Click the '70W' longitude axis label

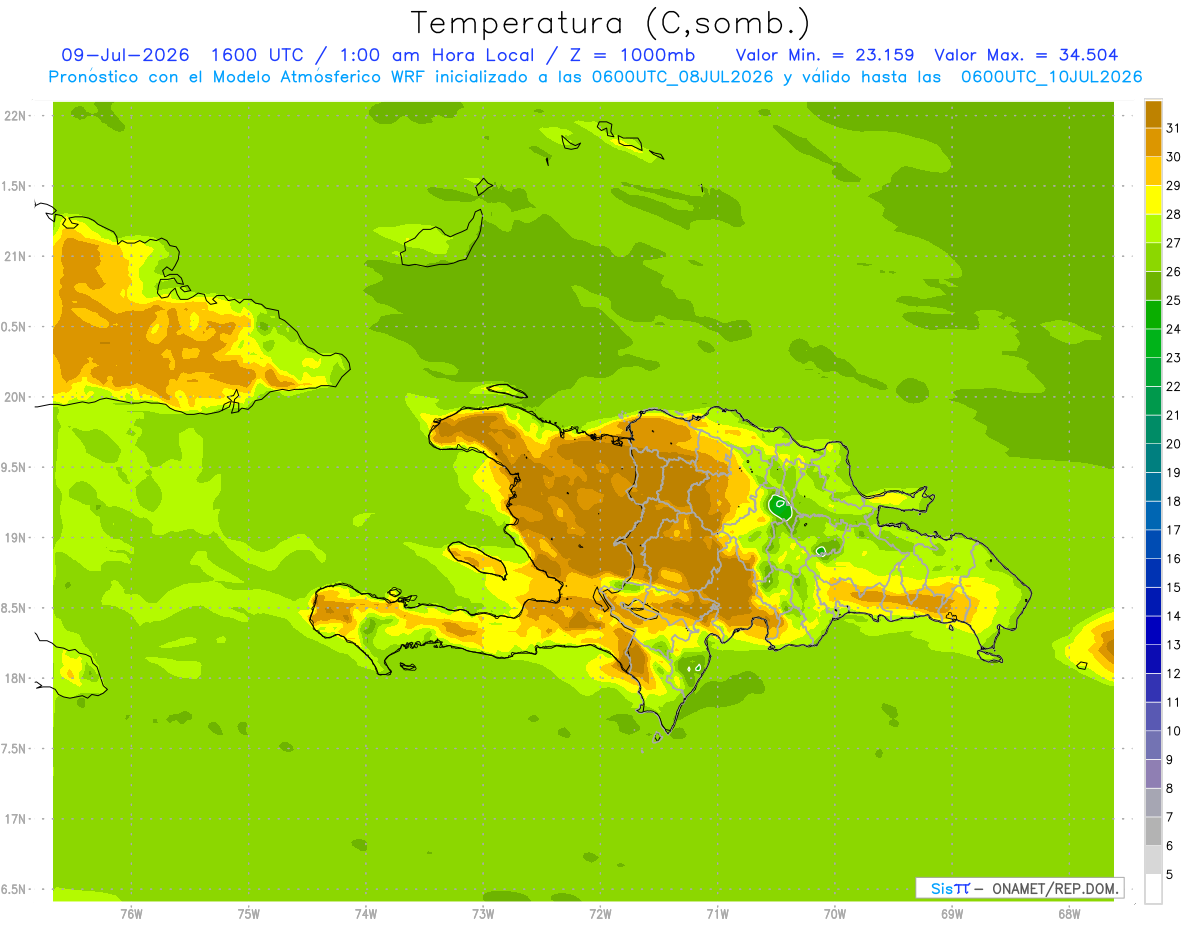tap(835, 914)
